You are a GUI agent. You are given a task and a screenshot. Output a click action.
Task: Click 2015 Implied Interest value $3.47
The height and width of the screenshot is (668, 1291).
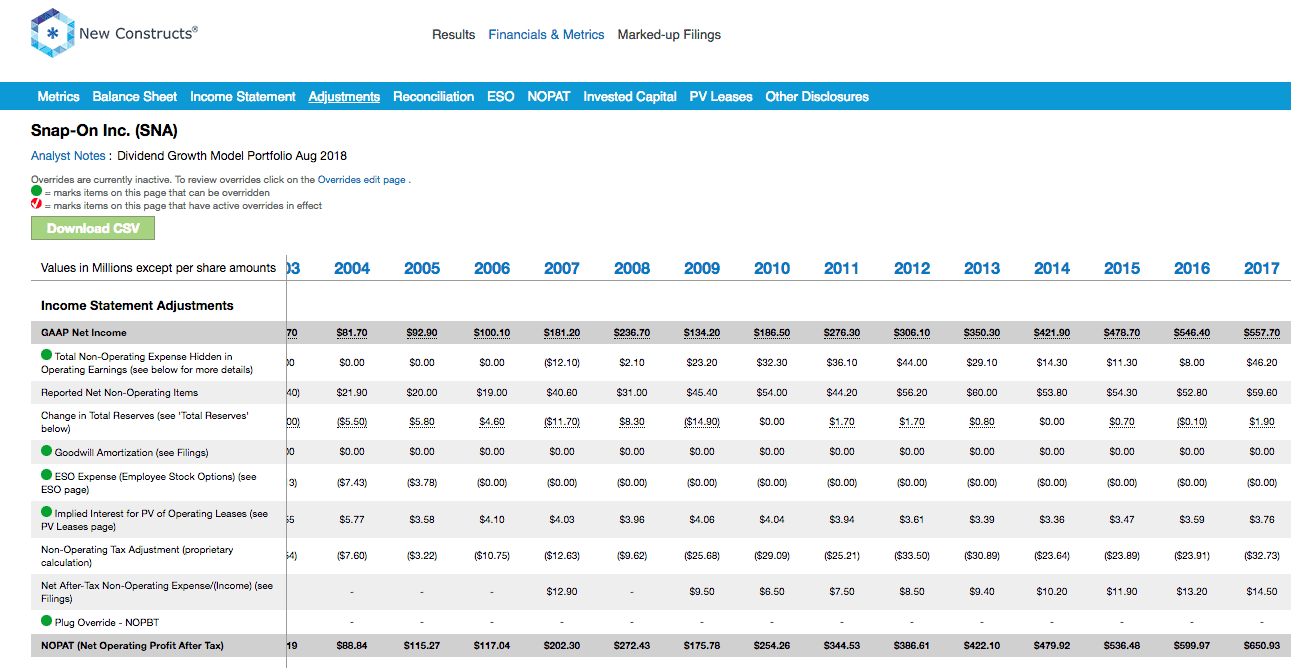(x=1122, y=519)
